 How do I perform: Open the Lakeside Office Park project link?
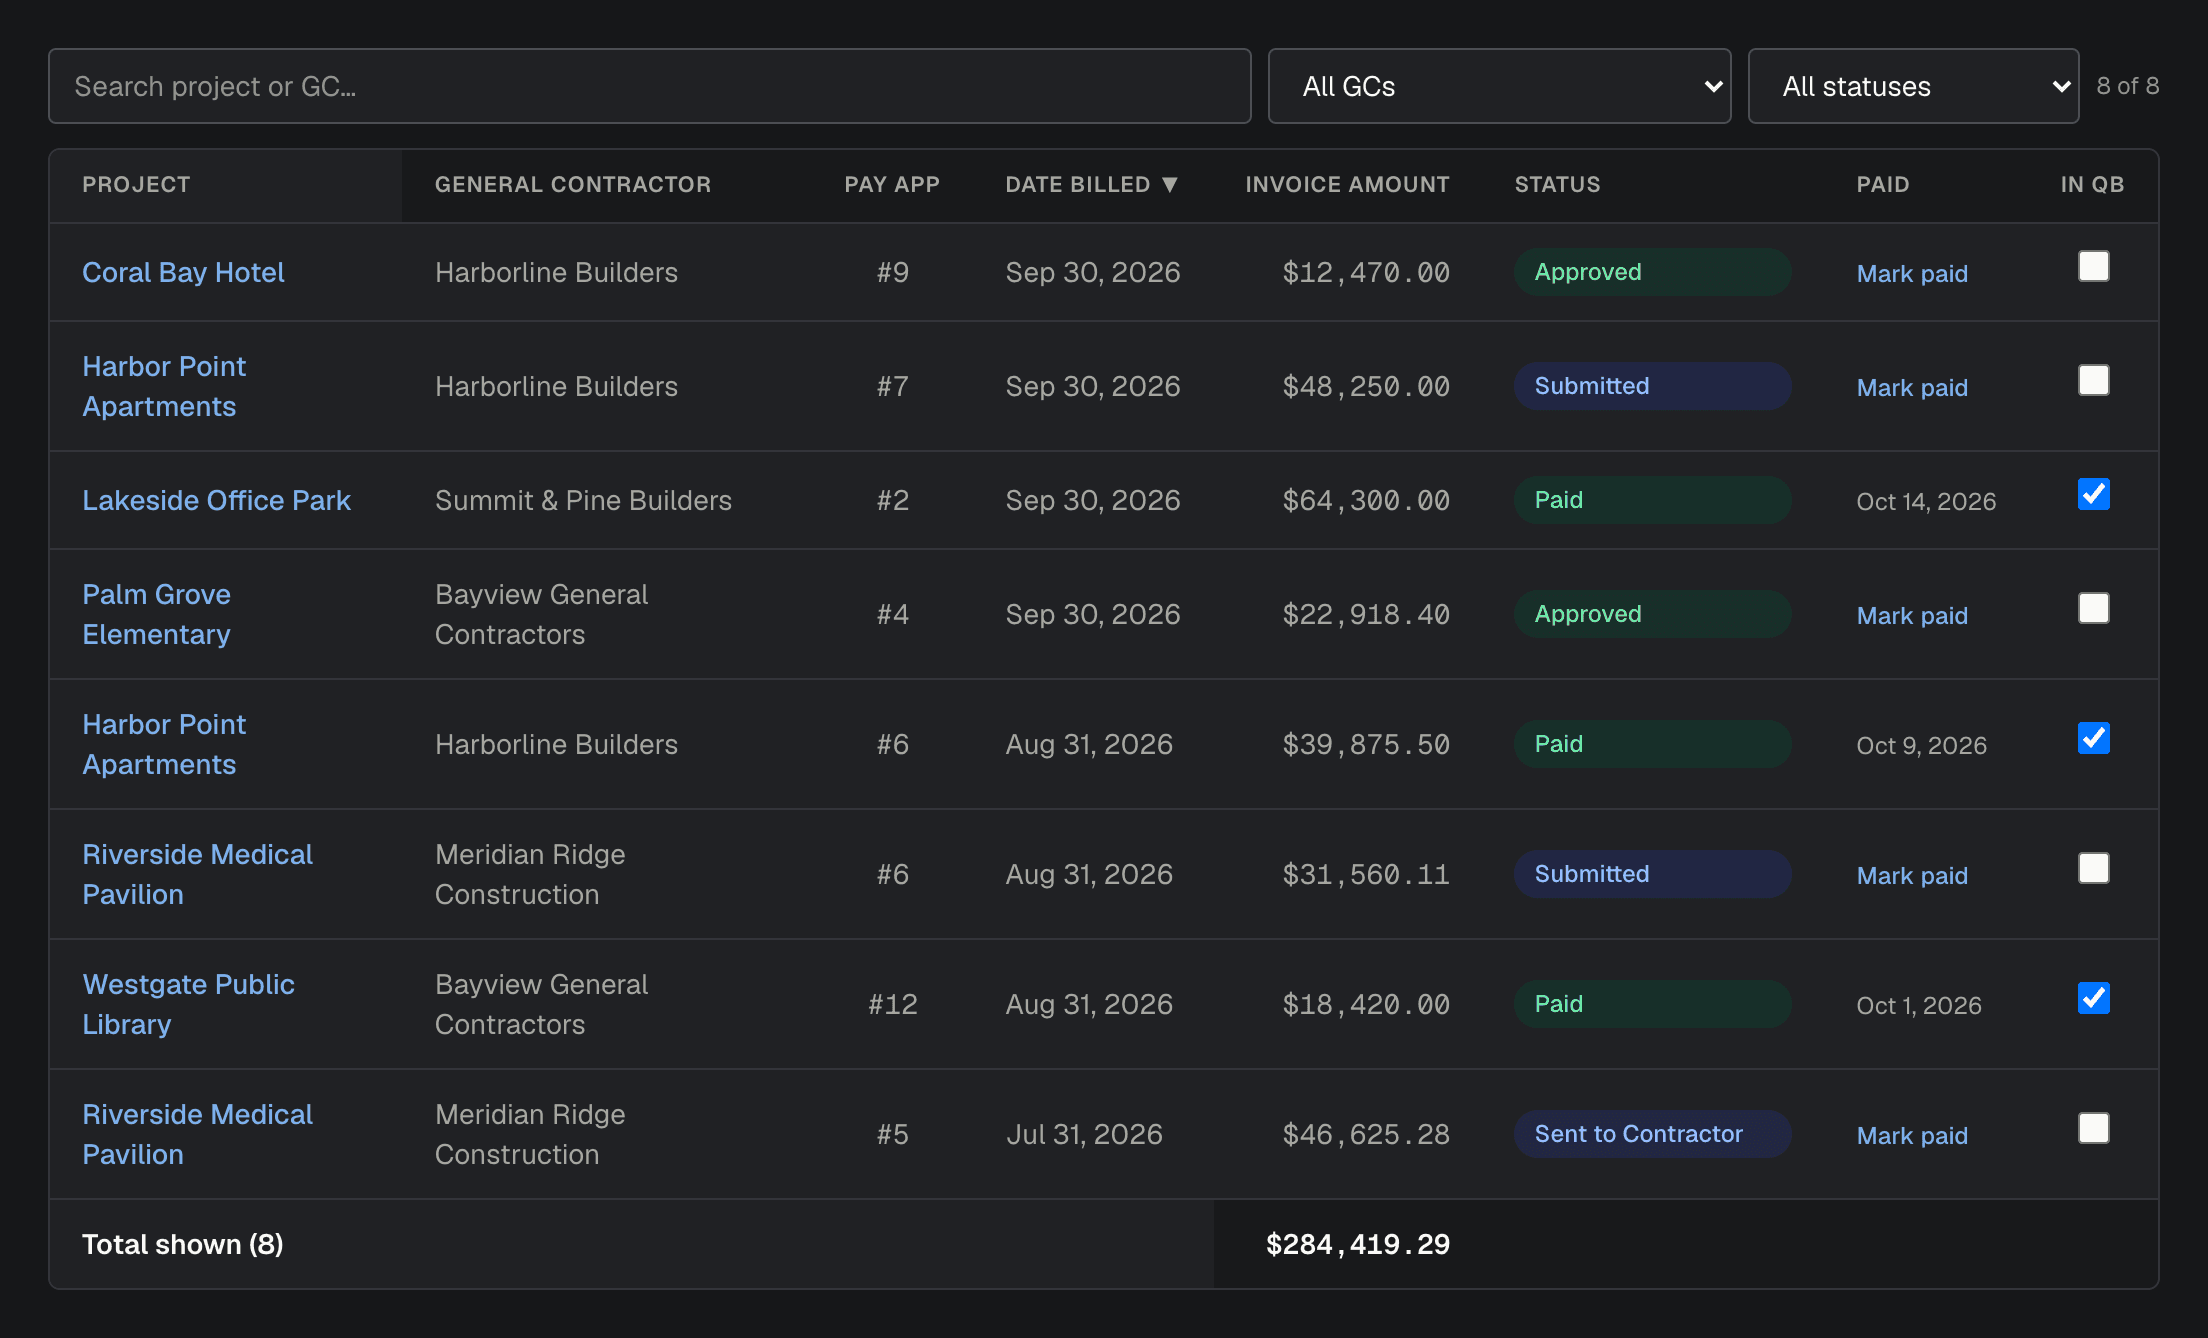pyautogui.click(x=216, y=500)
